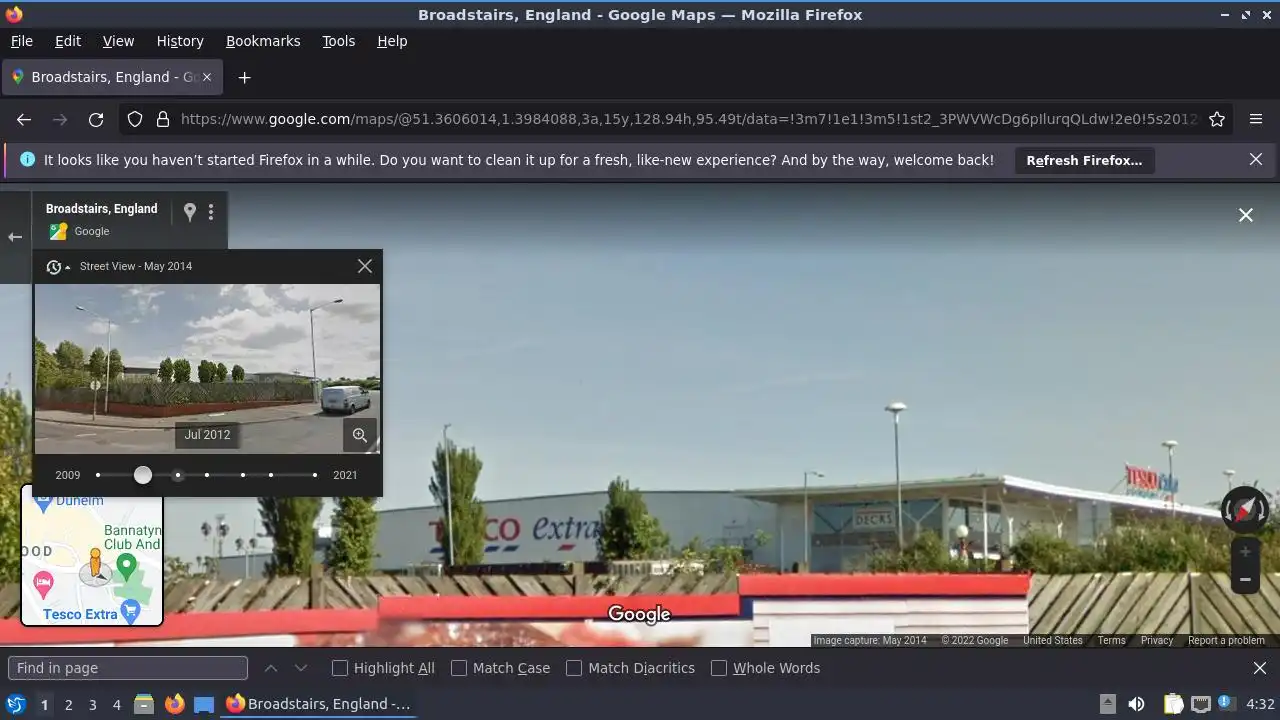
Task: Enable the Highlight All checkbox
Action: (x=340, y=668)
